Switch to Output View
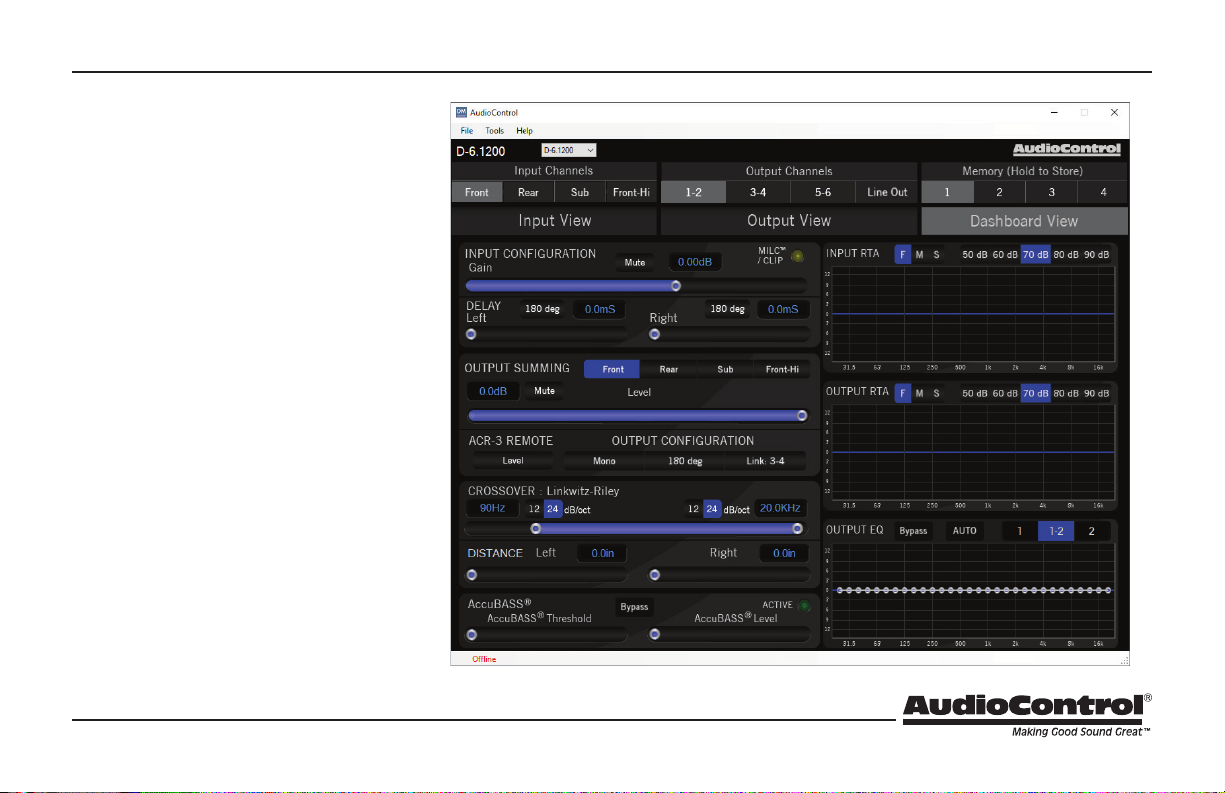 click(789, 220)
